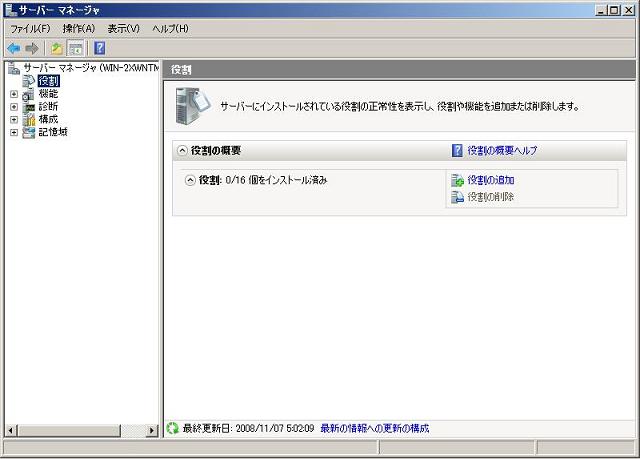Expand the 診断 tree node
This screenshot has height=459, width=640.
[14, 107]
